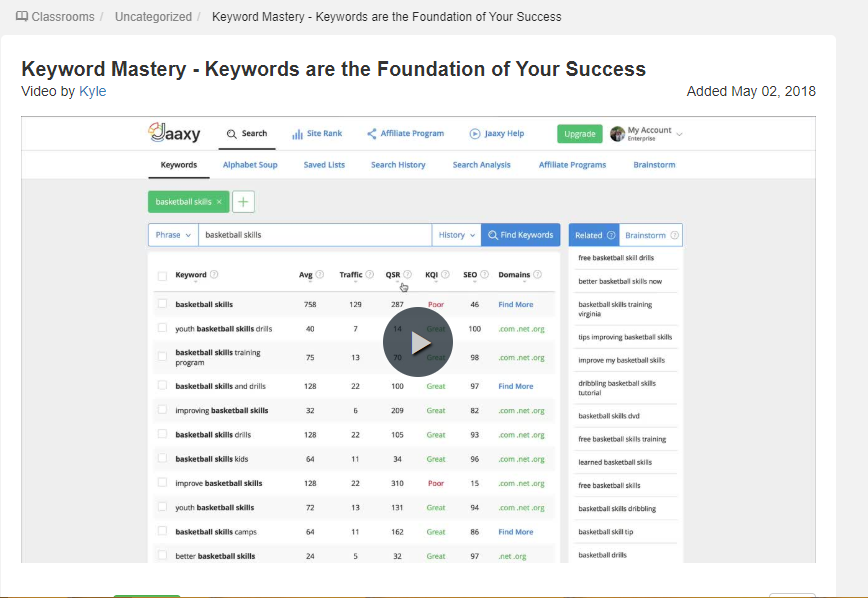Screen dimensions: 868x598
Task: Toggle the select-all keywords checkbox
Action: click(162, 276)
